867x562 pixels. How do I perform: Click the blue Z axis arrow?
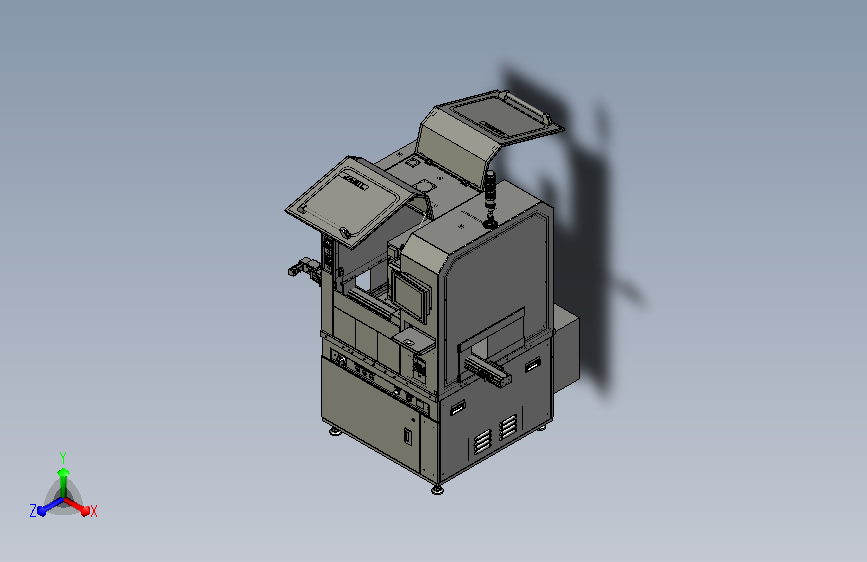[50, 507]
